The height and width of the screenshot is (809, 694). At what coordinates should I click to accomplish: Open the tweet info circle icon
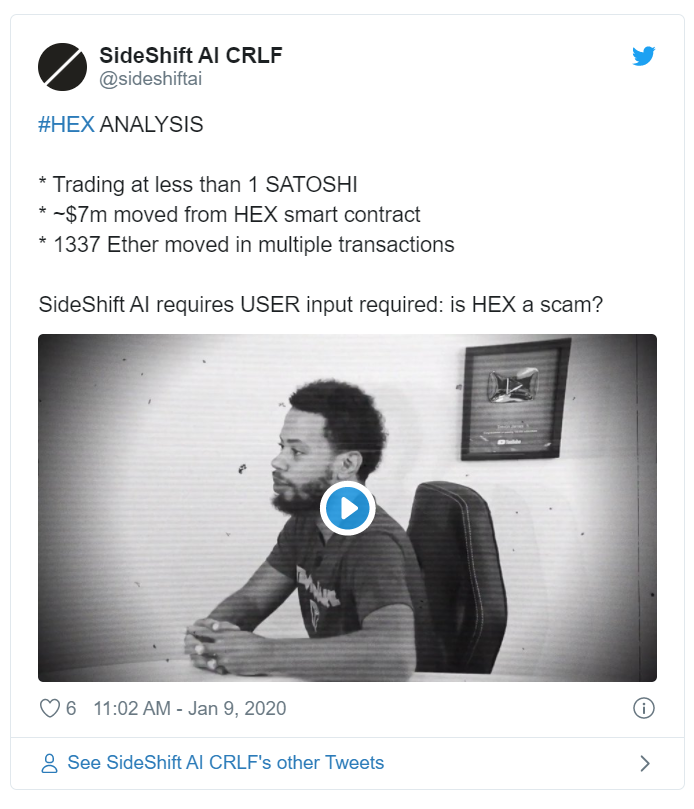tap(643, 708)
